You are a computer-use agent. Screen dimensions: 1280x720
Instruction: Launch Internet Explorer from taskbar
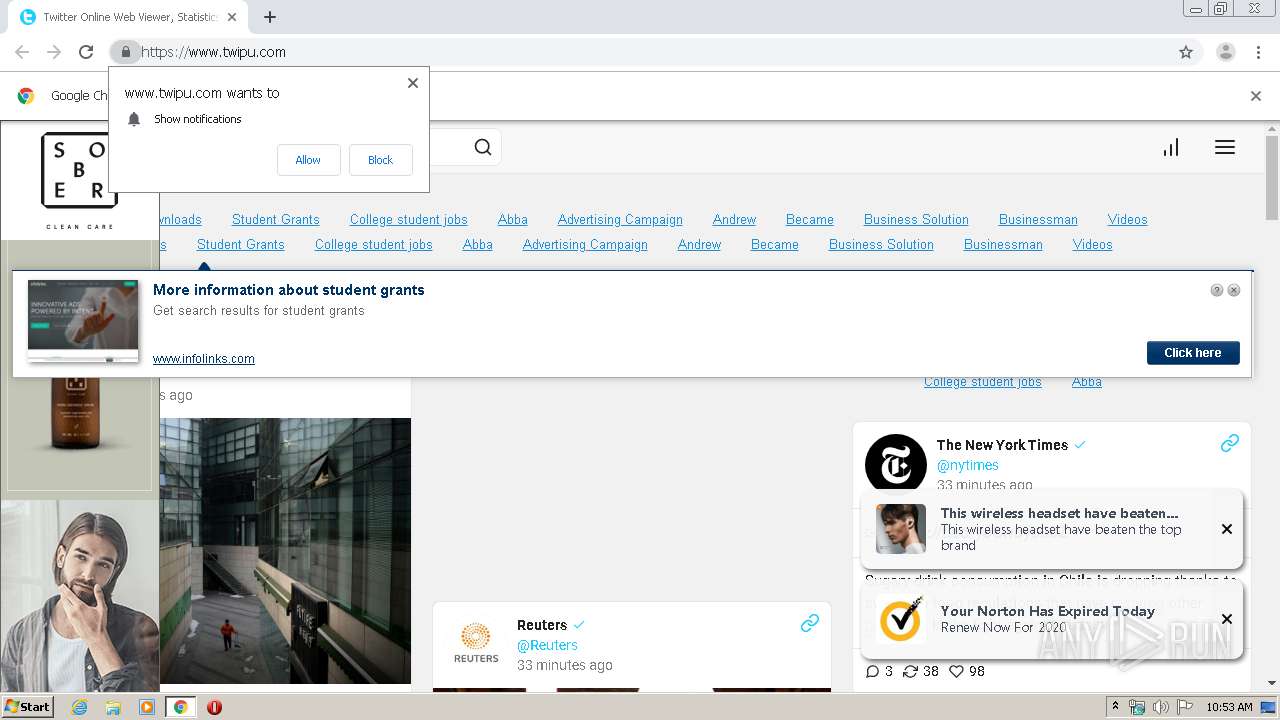coord(80,707)
